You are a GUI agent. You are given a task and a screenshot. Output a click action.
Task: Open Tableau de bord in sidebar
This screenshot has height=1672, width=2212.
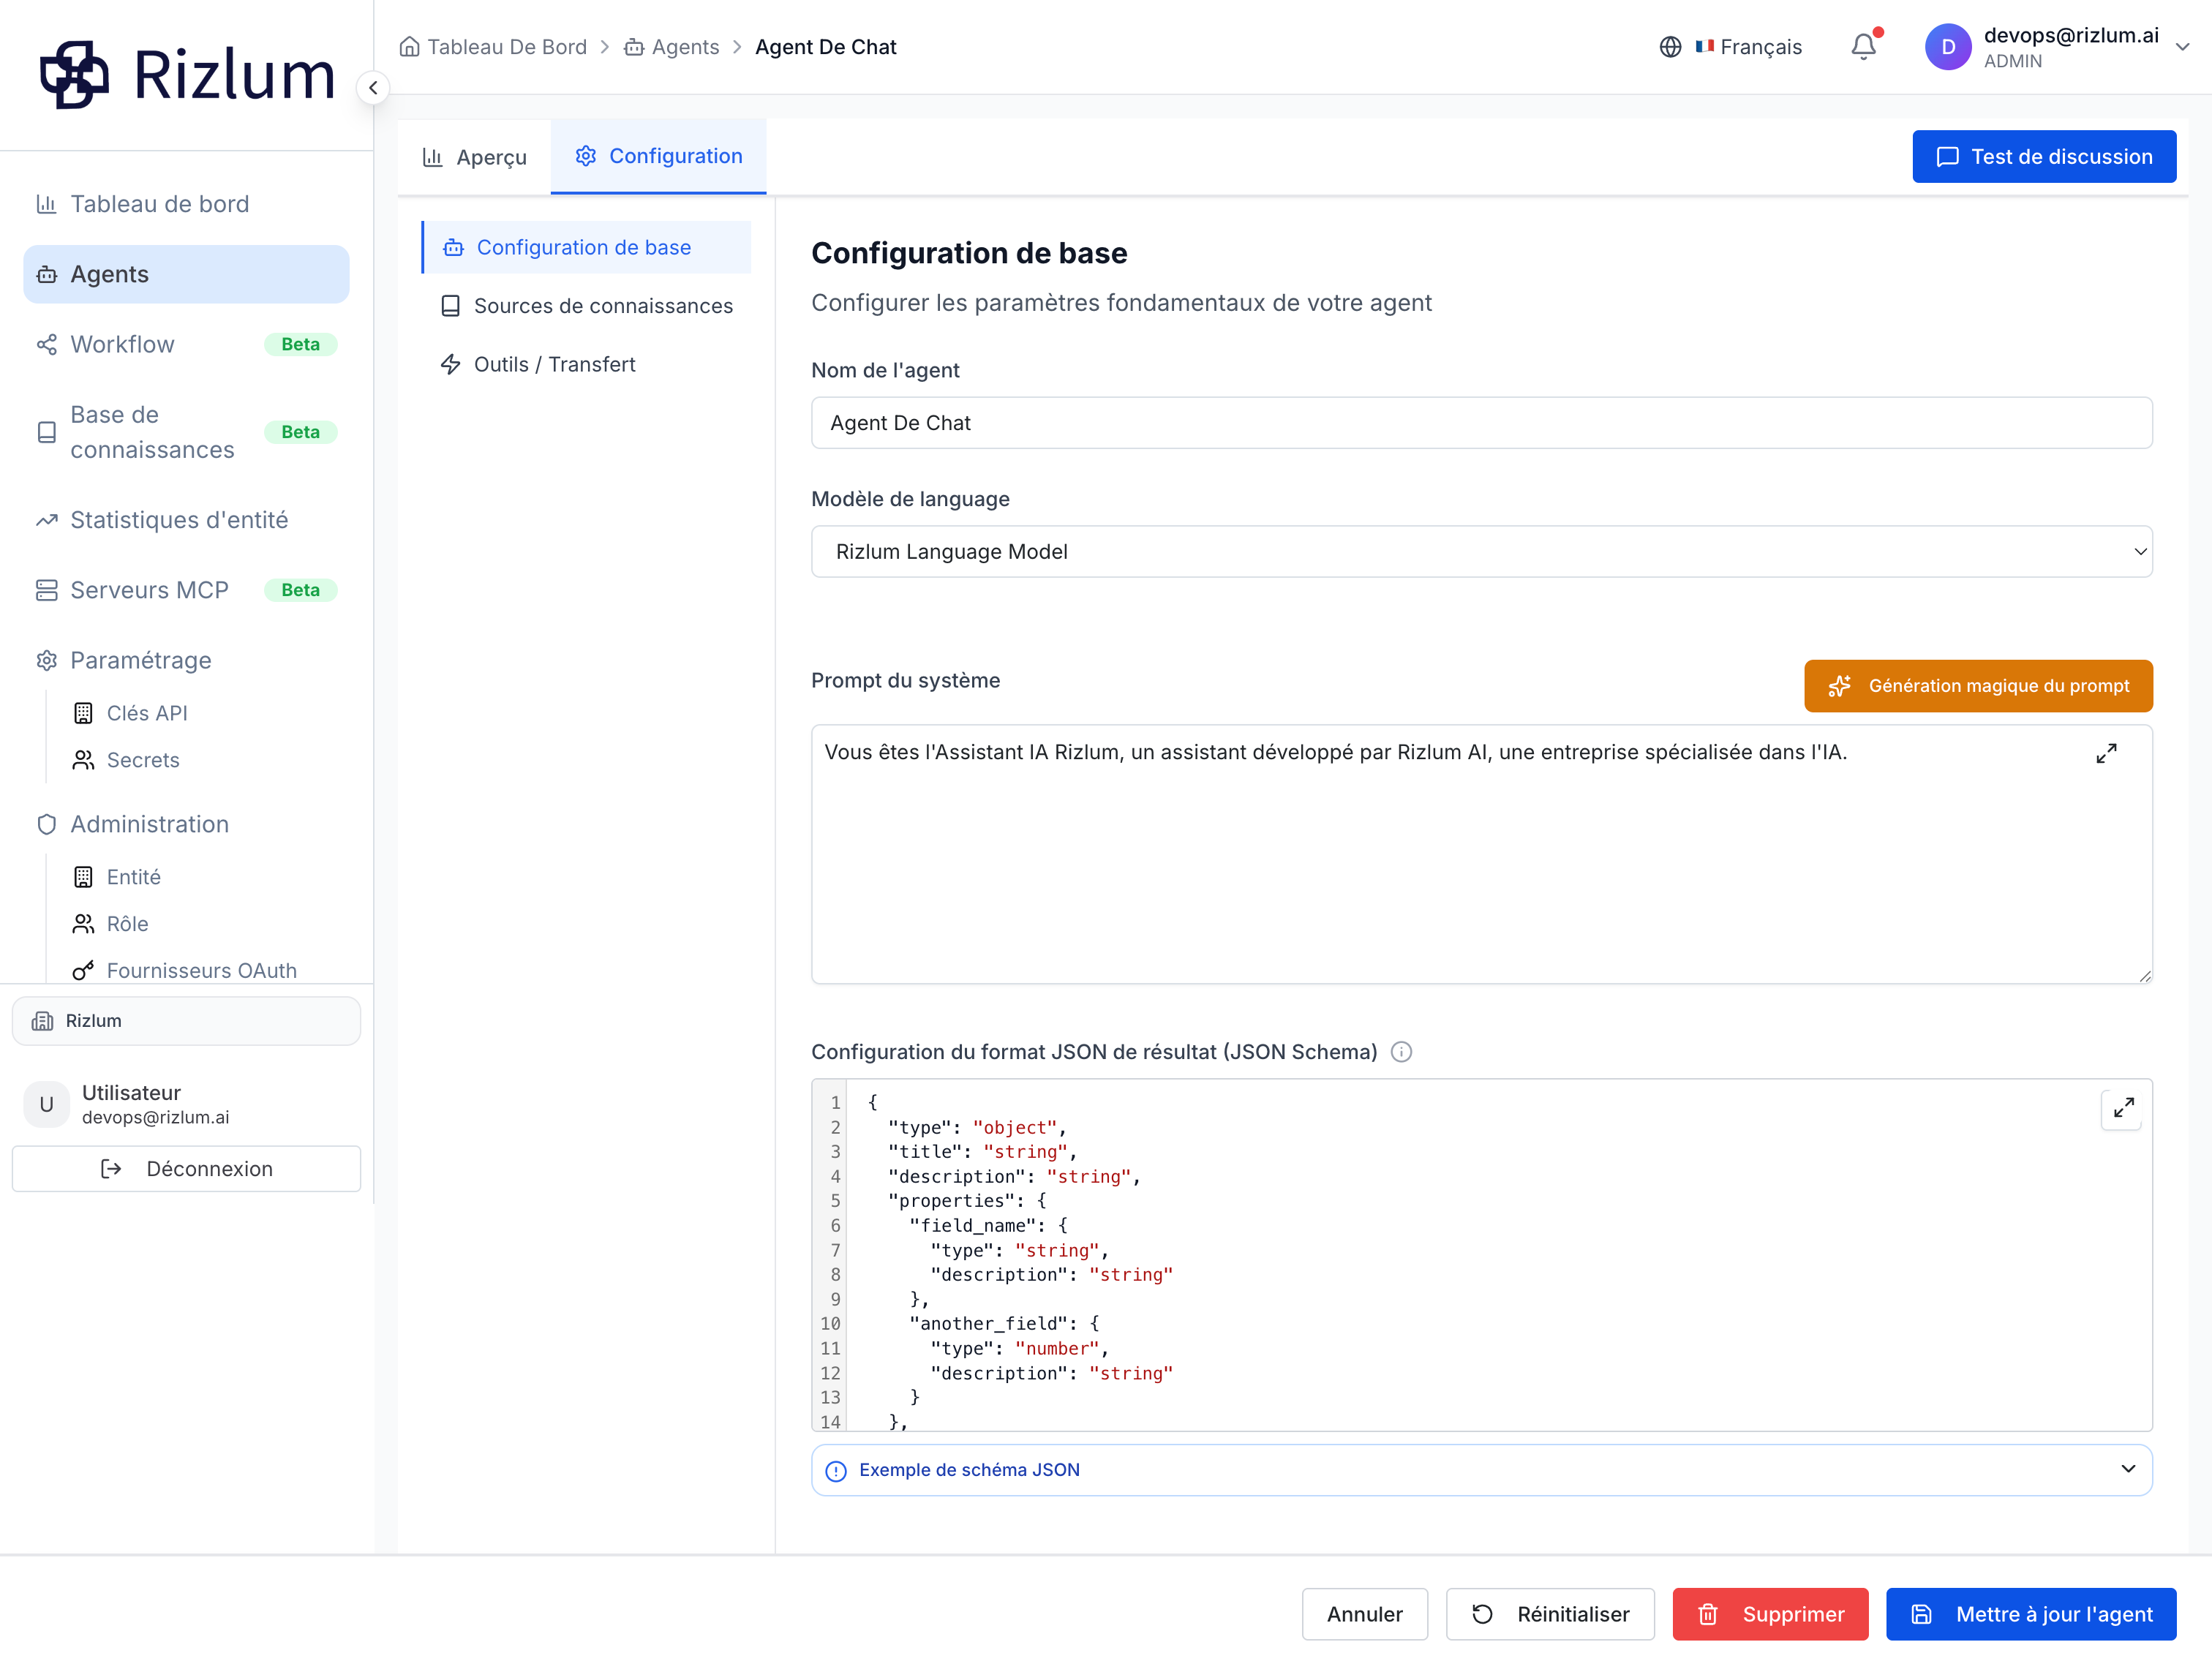click(186, 204)
